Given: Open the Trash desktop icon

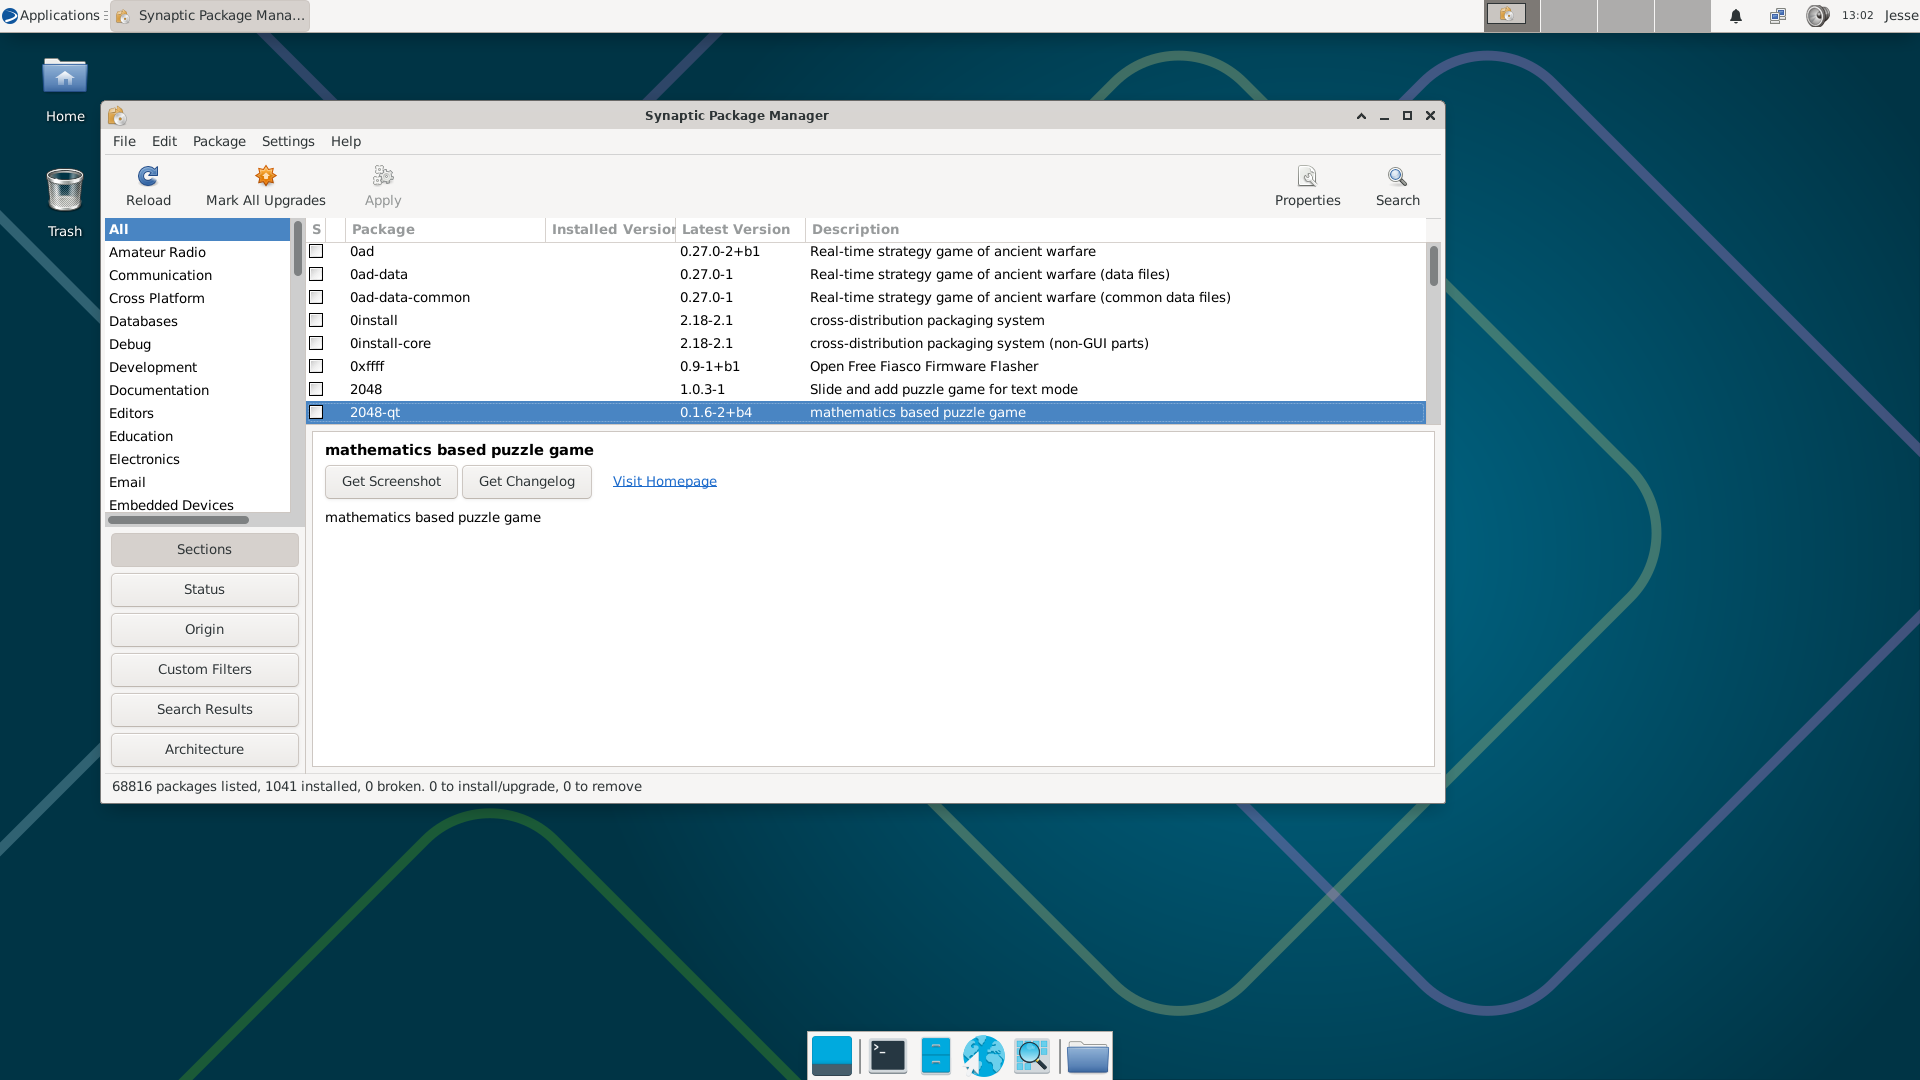Looking at the screenshot, I should (65, 190).
